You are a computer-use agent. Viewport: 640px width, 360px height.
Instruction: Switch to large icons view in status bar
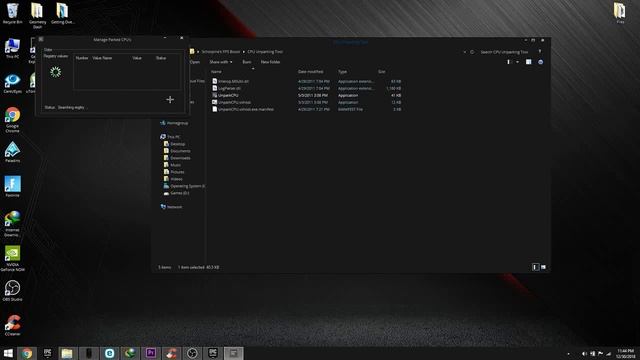coord(543,267)
